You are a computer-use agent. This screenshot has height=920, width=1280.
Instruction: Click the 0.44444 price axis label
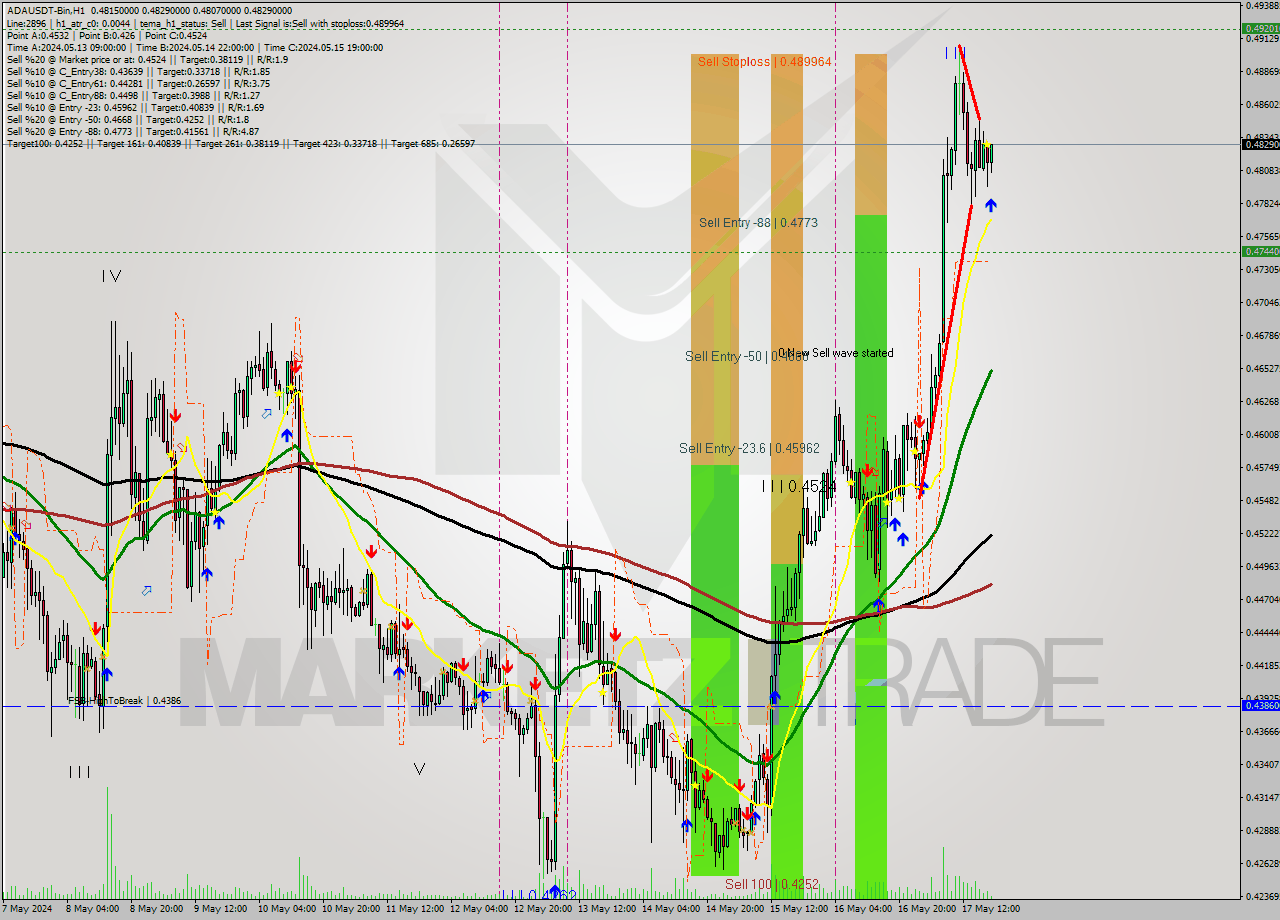(1261, 632)
